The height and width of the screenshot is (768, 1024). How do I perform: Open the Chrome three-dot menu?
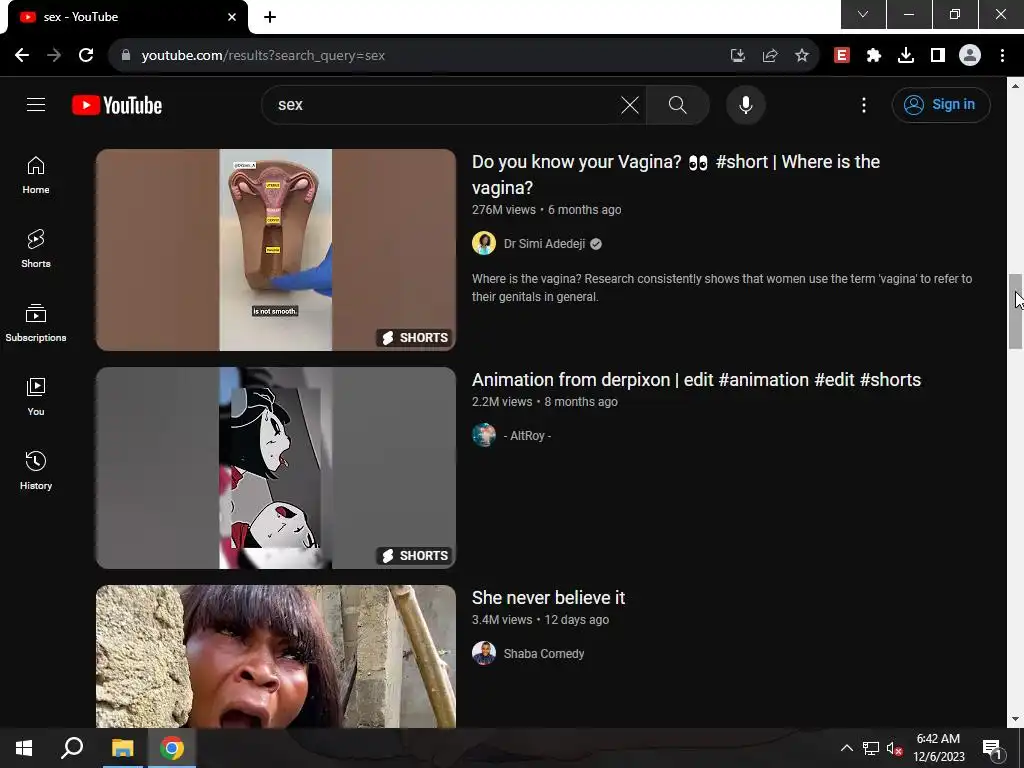(1002, 56)
